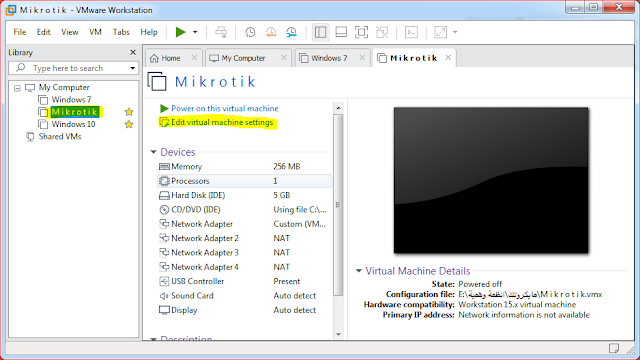Screen dimensions: 640x360
Task: Collapse the Devices section
Action: click(x=153, y=152)
